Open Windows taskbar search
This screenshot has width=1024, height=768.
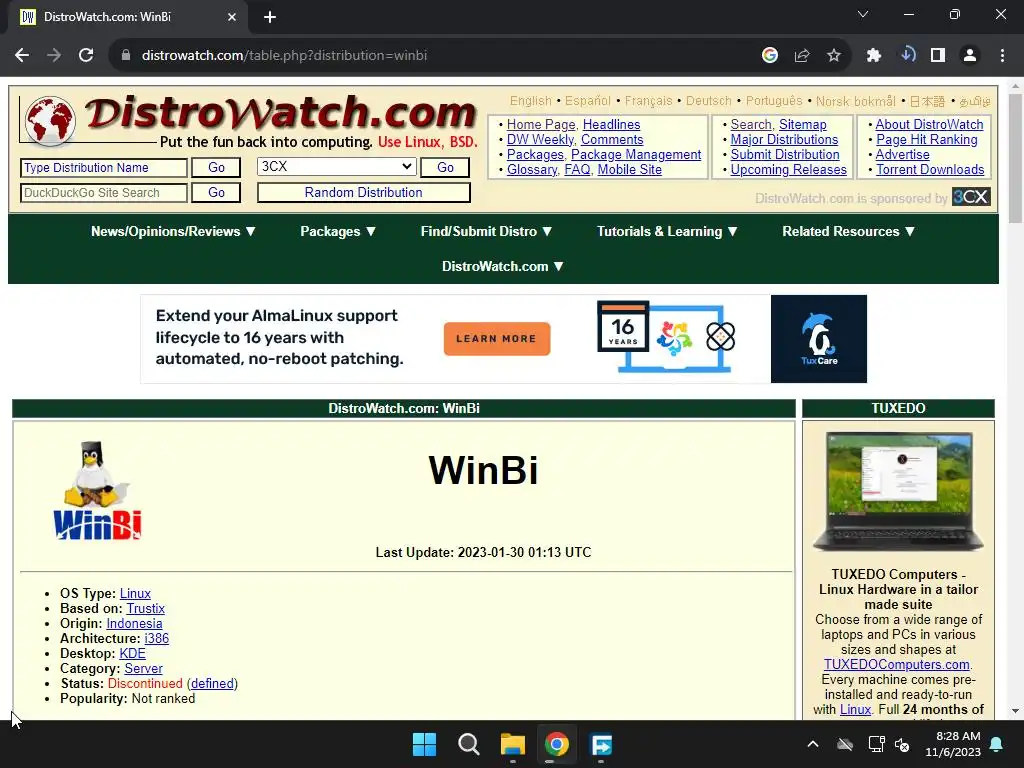[x=469, y=744]
